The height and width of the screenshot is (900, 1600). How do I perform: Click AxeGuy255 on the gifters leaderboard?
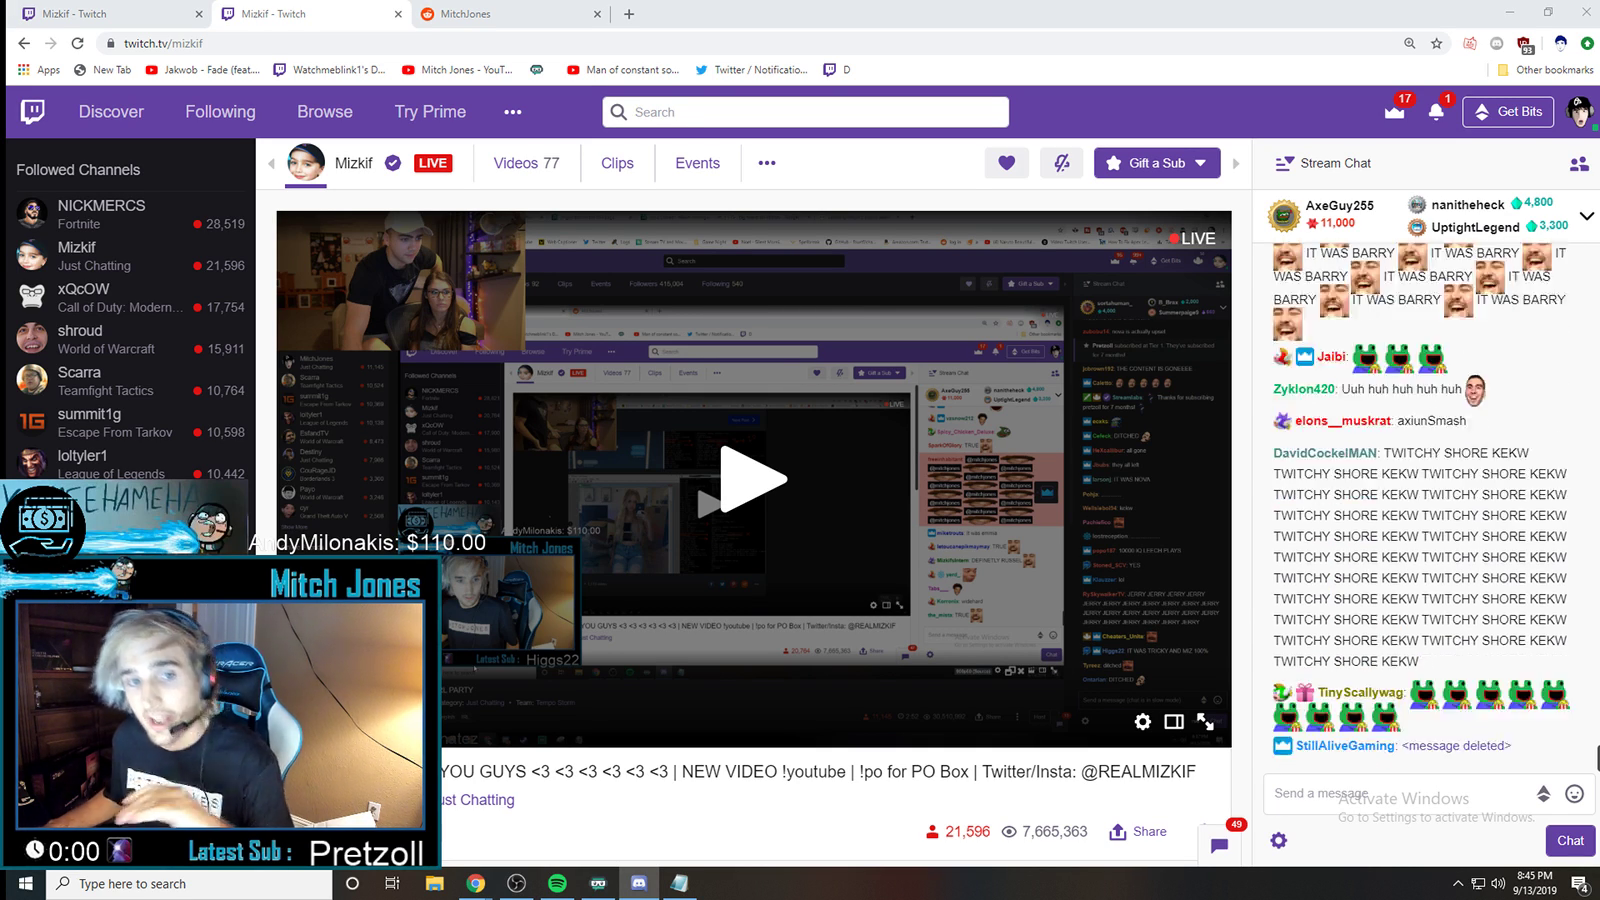(1339, 205)
